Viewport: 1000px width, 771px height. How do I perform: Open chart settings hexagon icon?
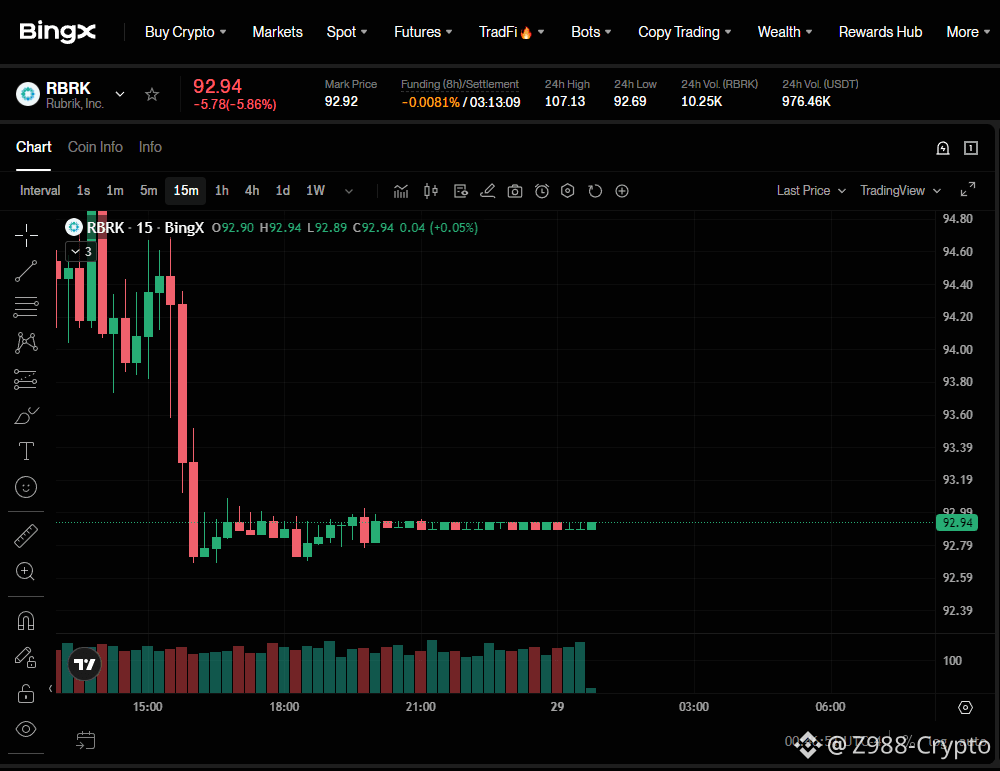(x=568, y=191)
